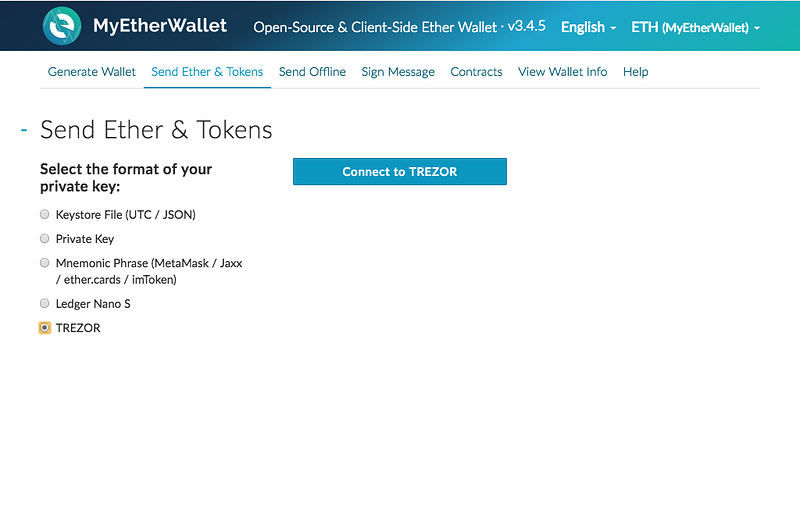Click the MyEtherWallet title text

(x=160, y=26)
